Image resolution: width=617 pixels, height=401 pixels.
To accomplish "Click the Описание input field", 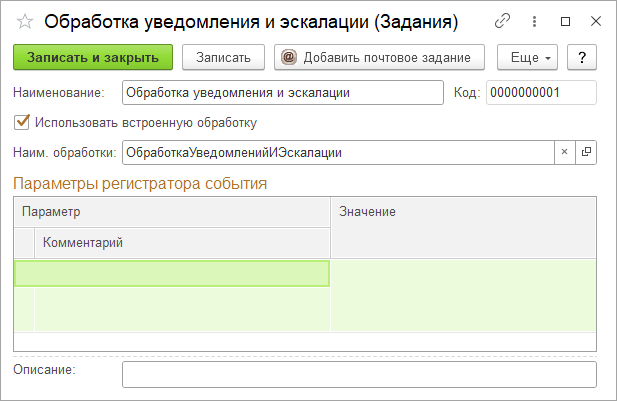I will [x=359, y=373].
